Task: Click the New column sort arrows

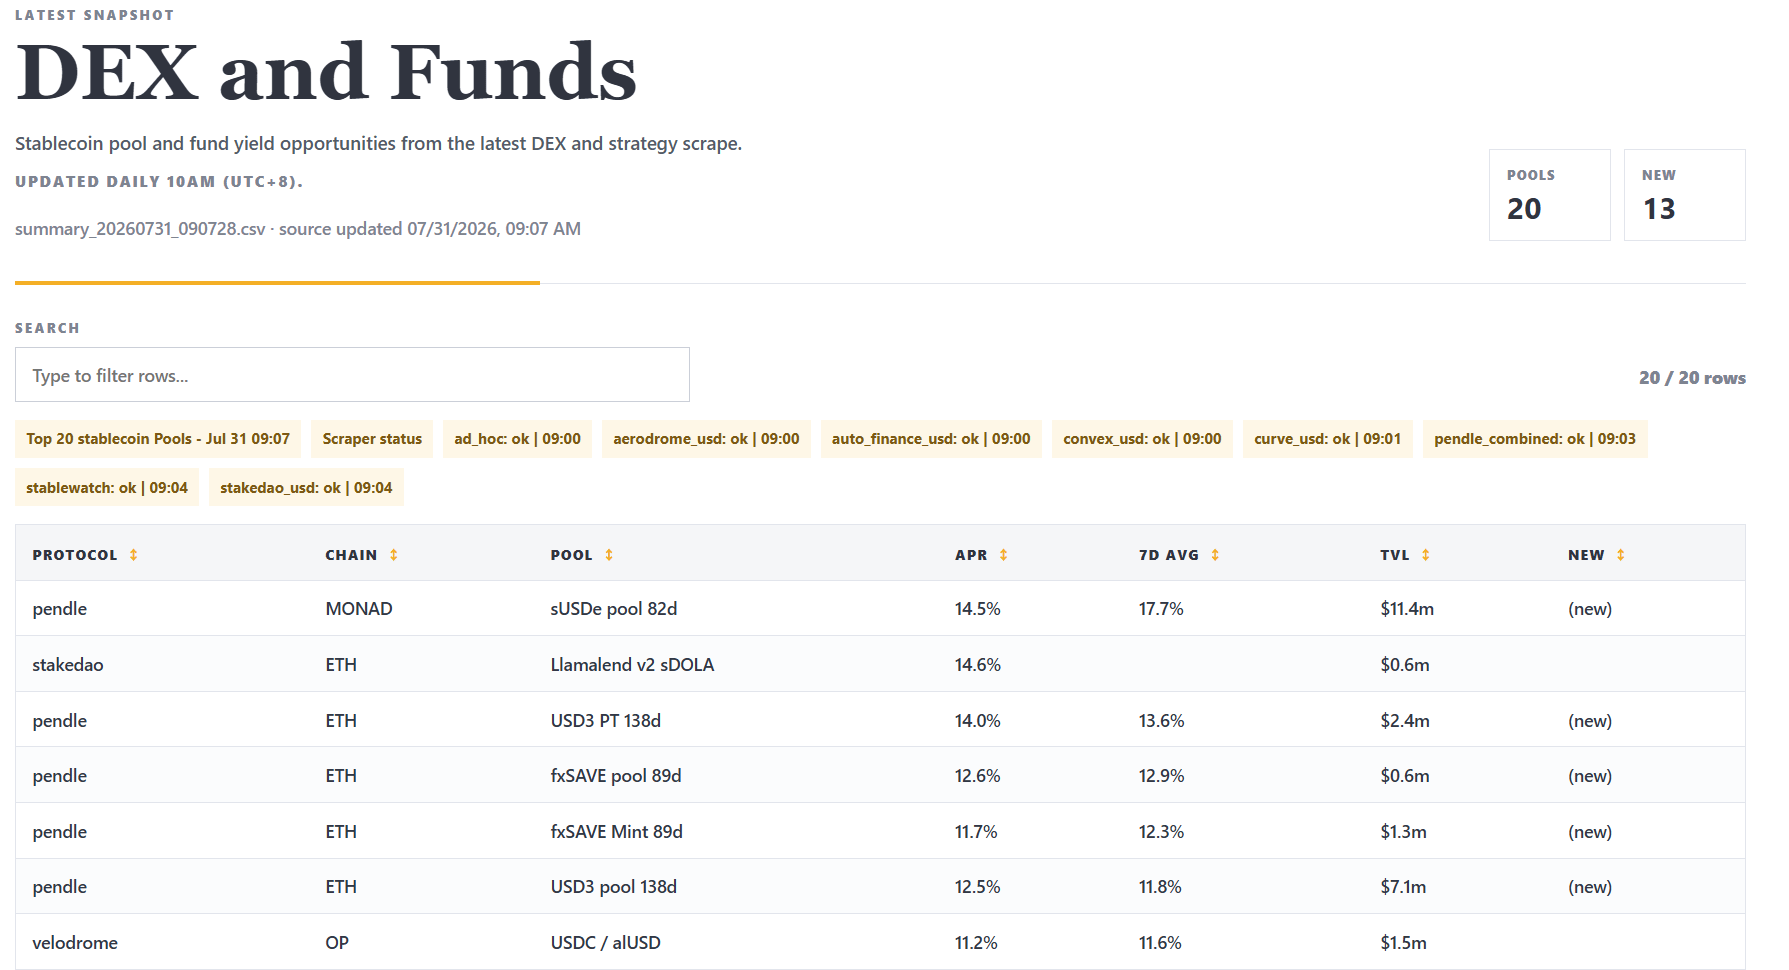Action: 1621,555
